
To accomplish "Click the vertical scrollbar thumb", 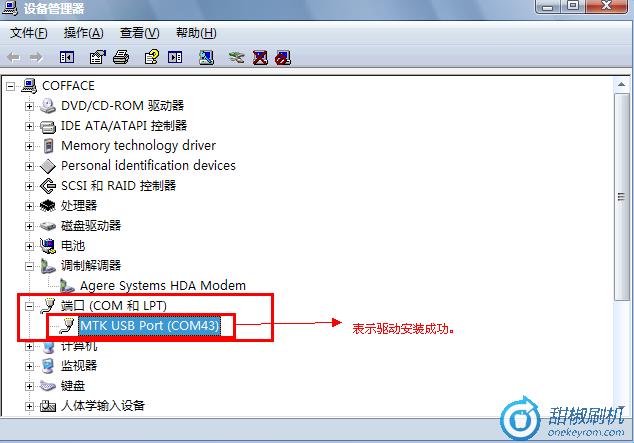I will point(621,197).
